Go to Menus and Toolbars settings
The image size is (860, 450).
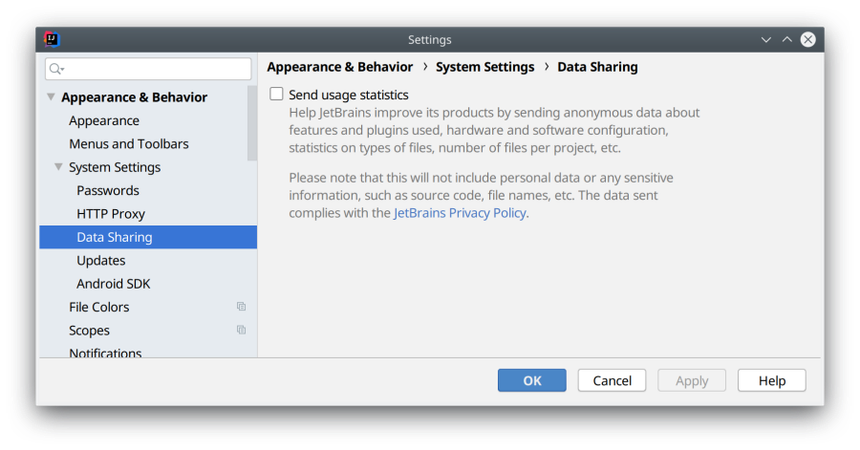(129, 144)
